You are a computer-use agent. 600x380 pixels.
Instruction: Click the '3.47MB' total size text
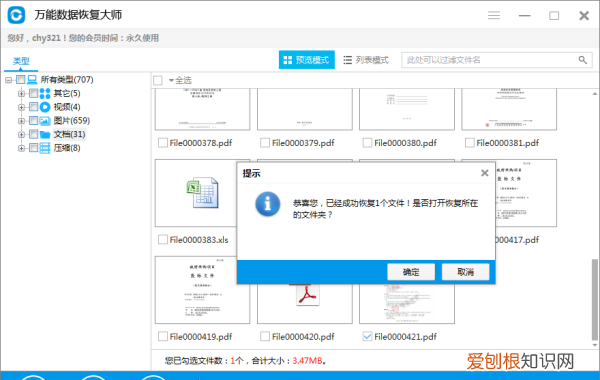point(307,360)
